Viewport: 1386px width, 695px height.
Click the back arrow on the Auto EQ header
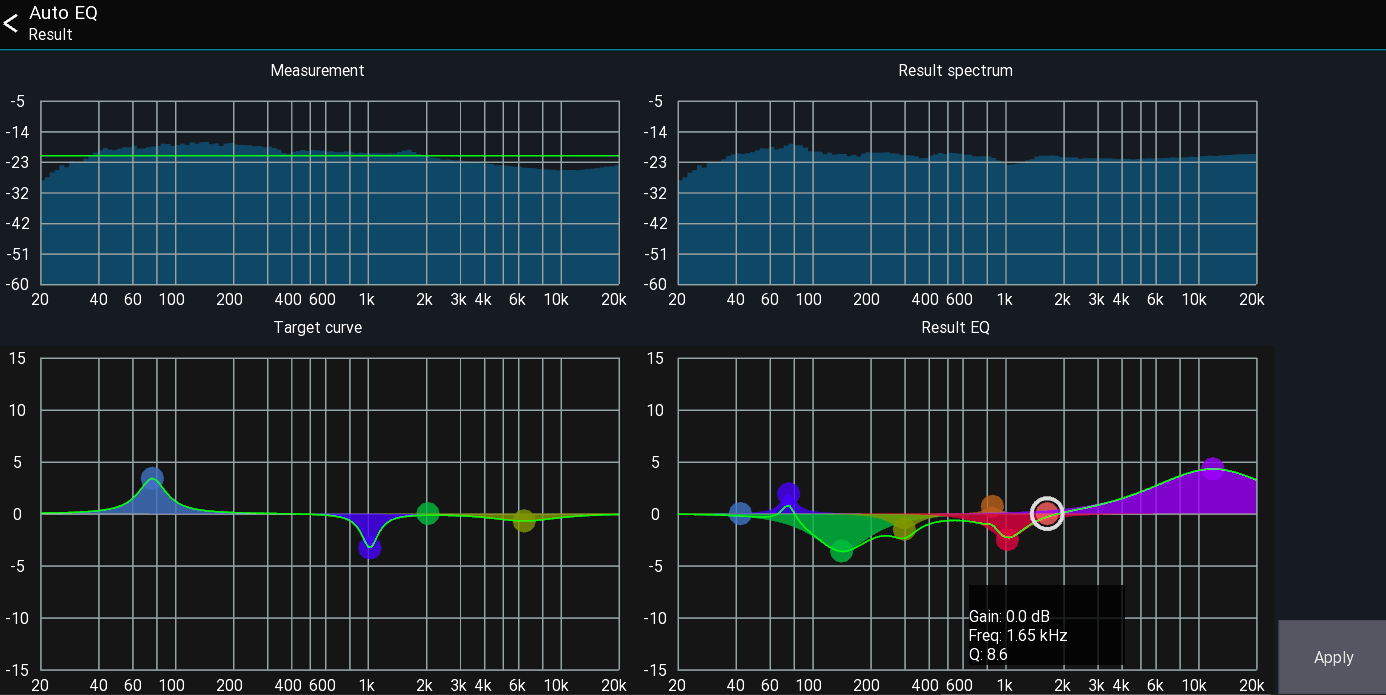pos(11,22)
